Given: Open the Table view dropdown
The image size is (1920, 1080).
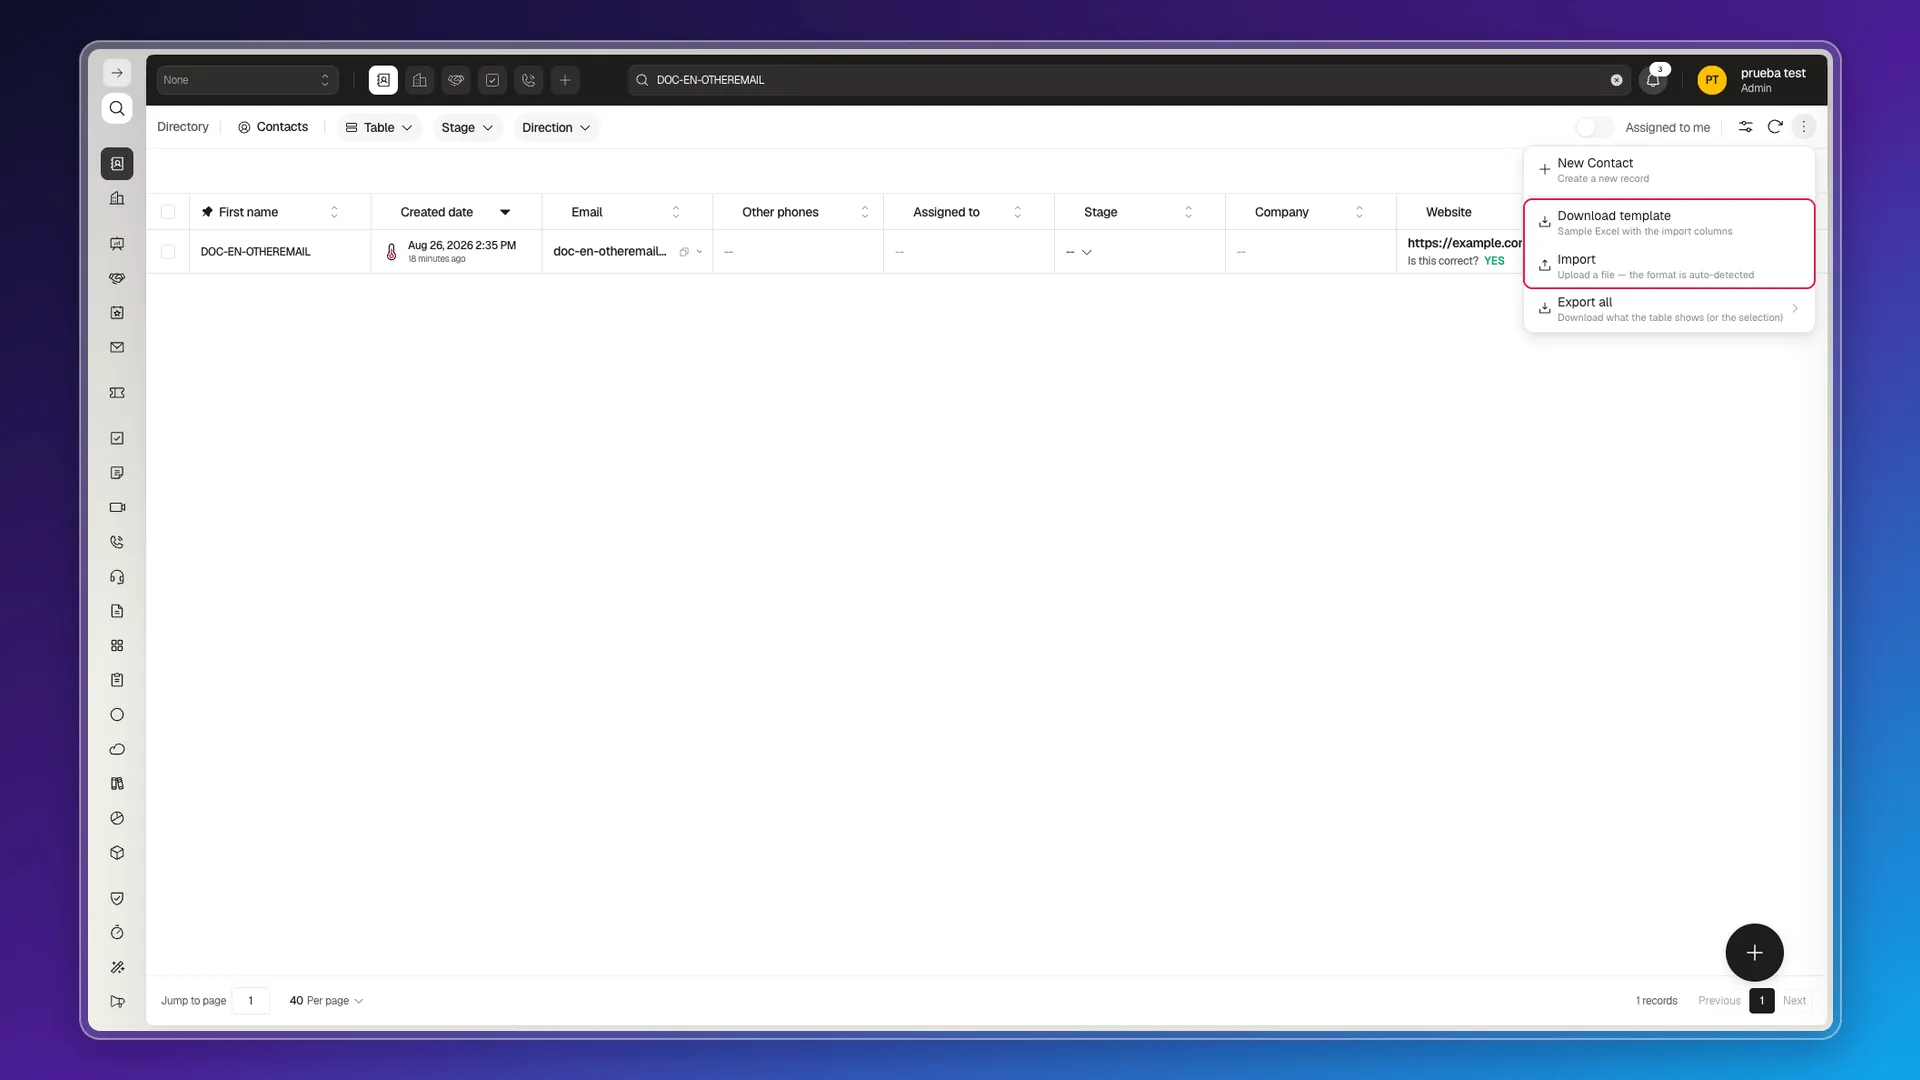Looking at the screenshot, I should point(379,127).
